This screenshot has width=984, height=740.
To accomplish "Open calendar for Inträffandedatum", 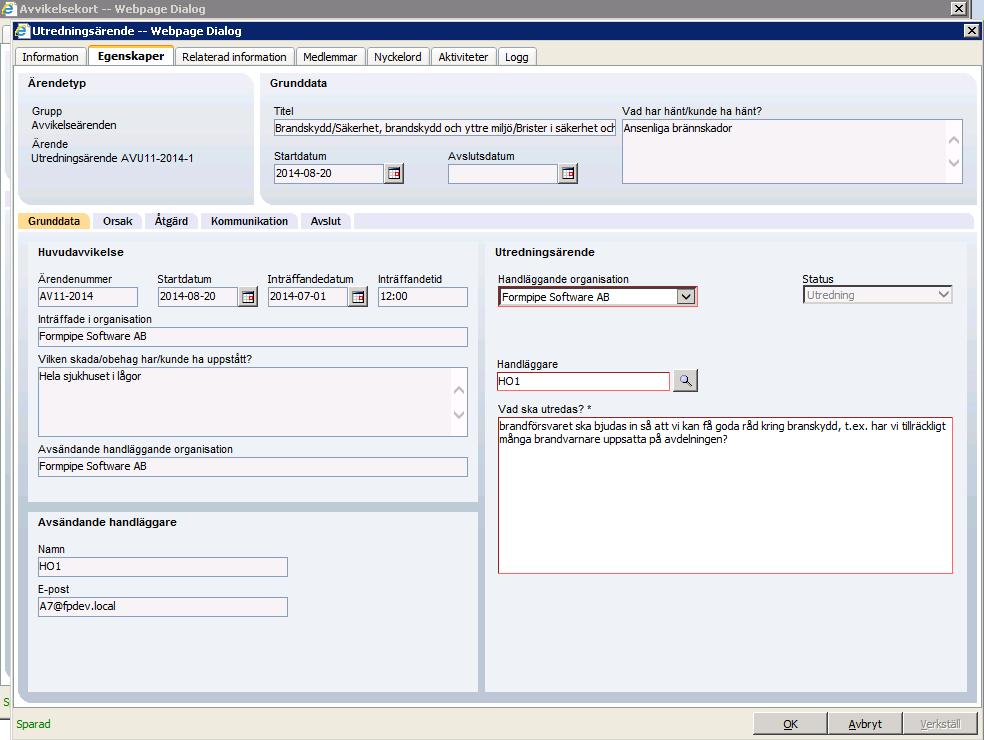I will (x=358, y=296).
